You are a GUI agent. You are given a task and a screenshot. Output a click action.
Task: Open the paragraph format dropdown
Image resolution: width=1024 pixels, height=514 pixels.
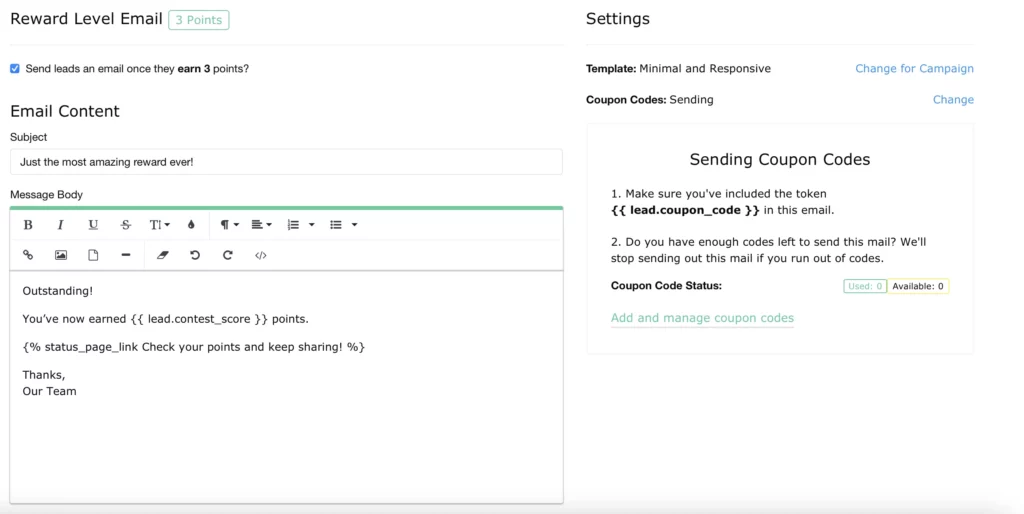click(x=229, y=225)
